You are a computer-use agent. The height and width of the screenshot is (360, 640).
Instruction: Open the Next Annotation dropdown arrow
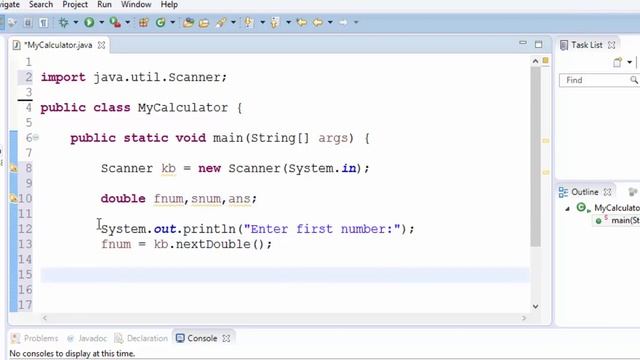click(262, 22)
